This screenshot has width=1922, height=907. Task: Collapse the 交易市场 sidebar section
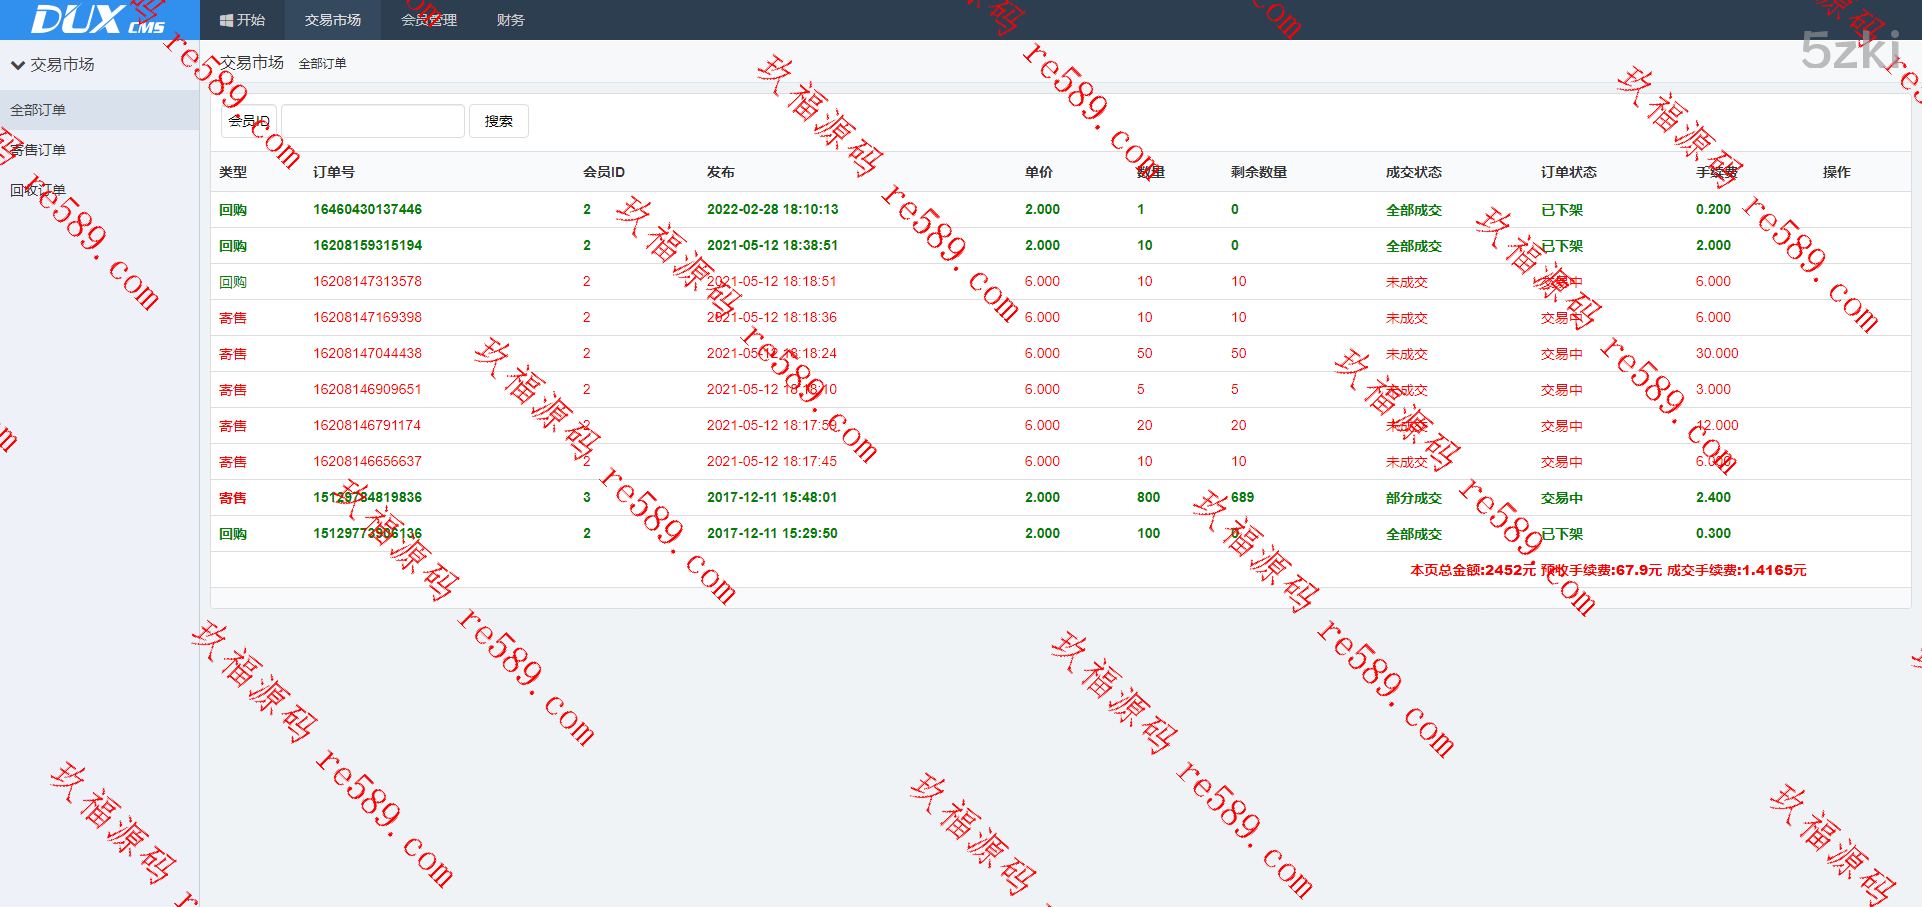point(18,65)
